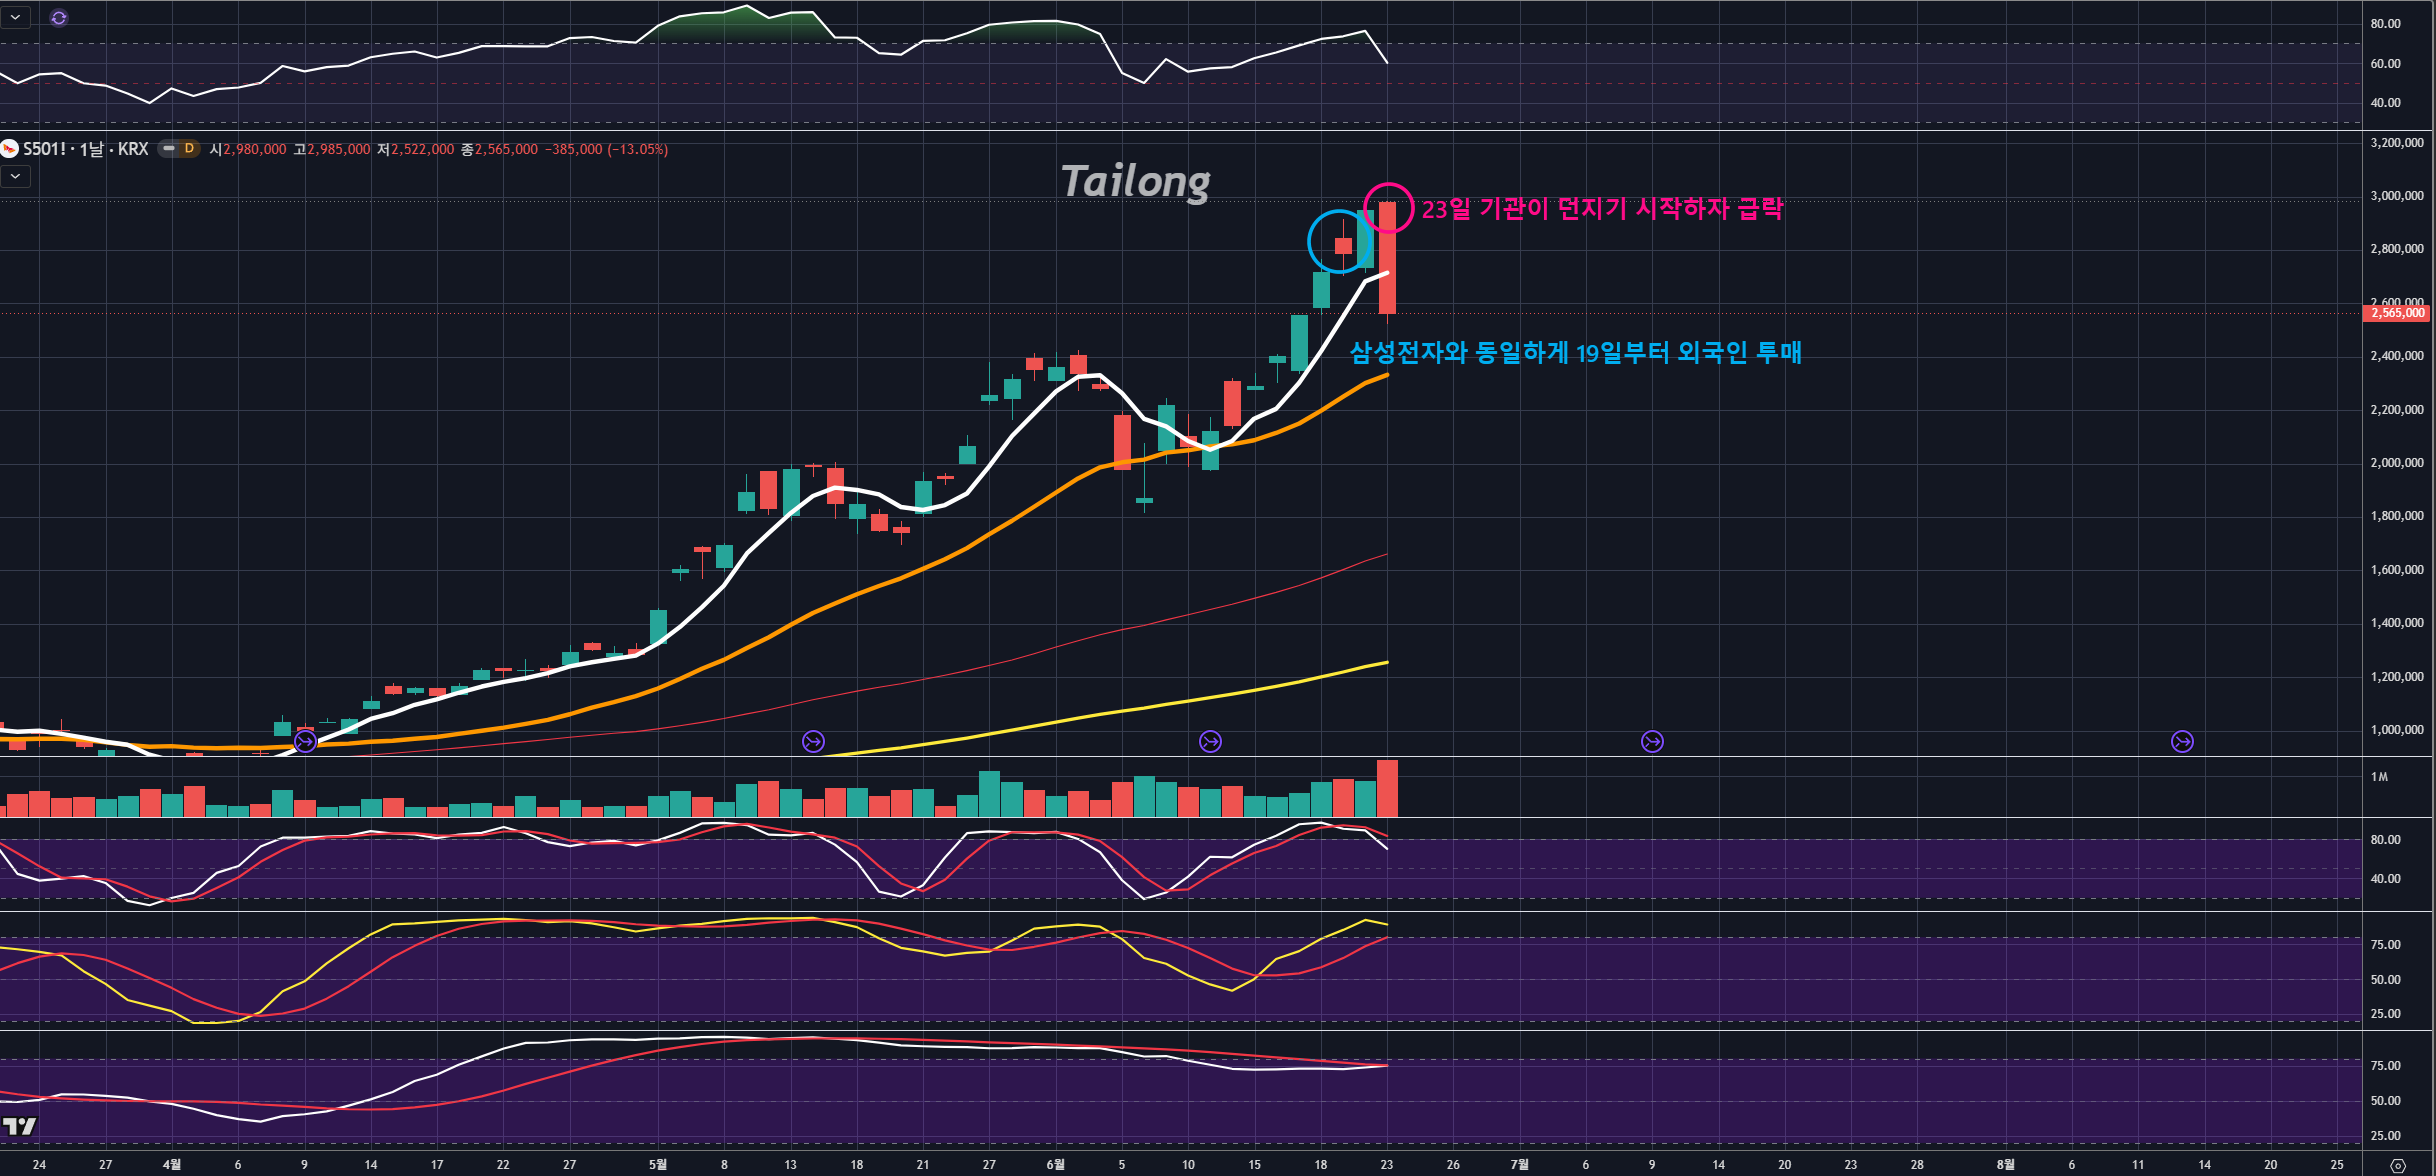Click the low value 2,522,000 in the legend
The image size is (2436, 1176).
tap(423, 149)
